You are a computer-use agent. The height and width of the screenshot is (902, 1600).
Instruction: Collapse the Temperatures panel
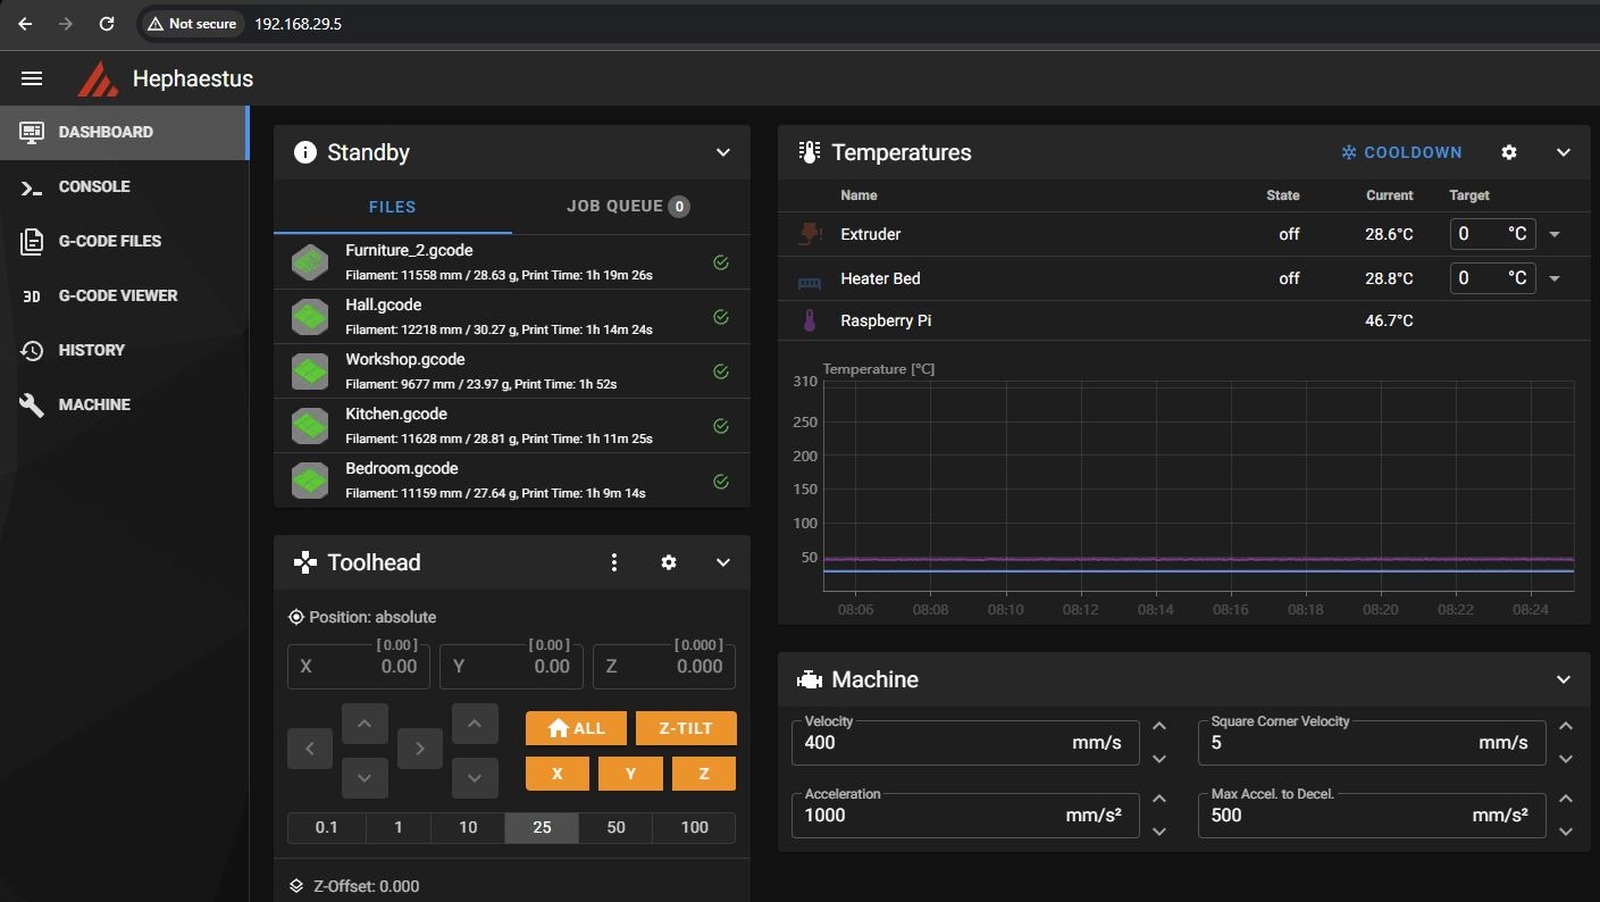1563,152
